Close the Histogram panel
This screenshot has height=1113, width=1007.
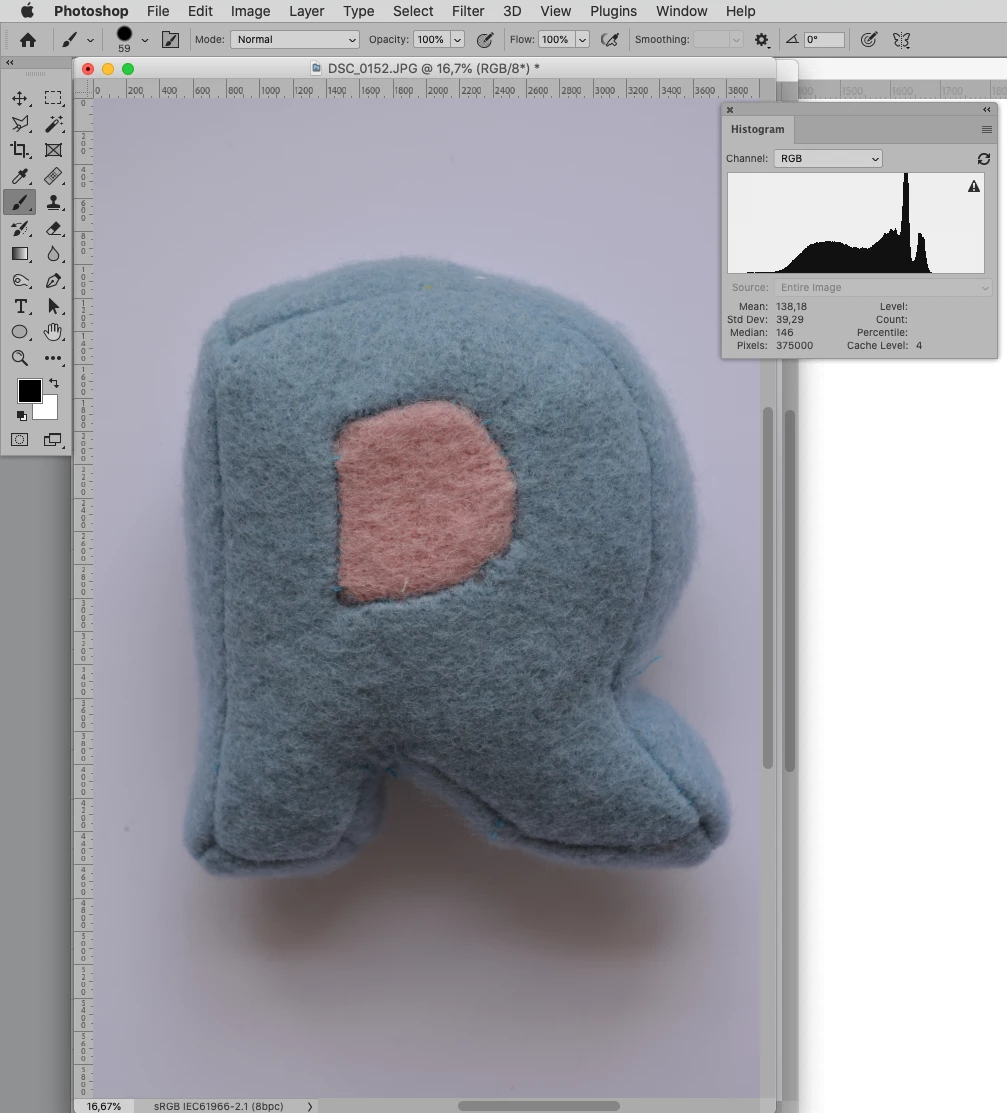(x=730, y=110)
